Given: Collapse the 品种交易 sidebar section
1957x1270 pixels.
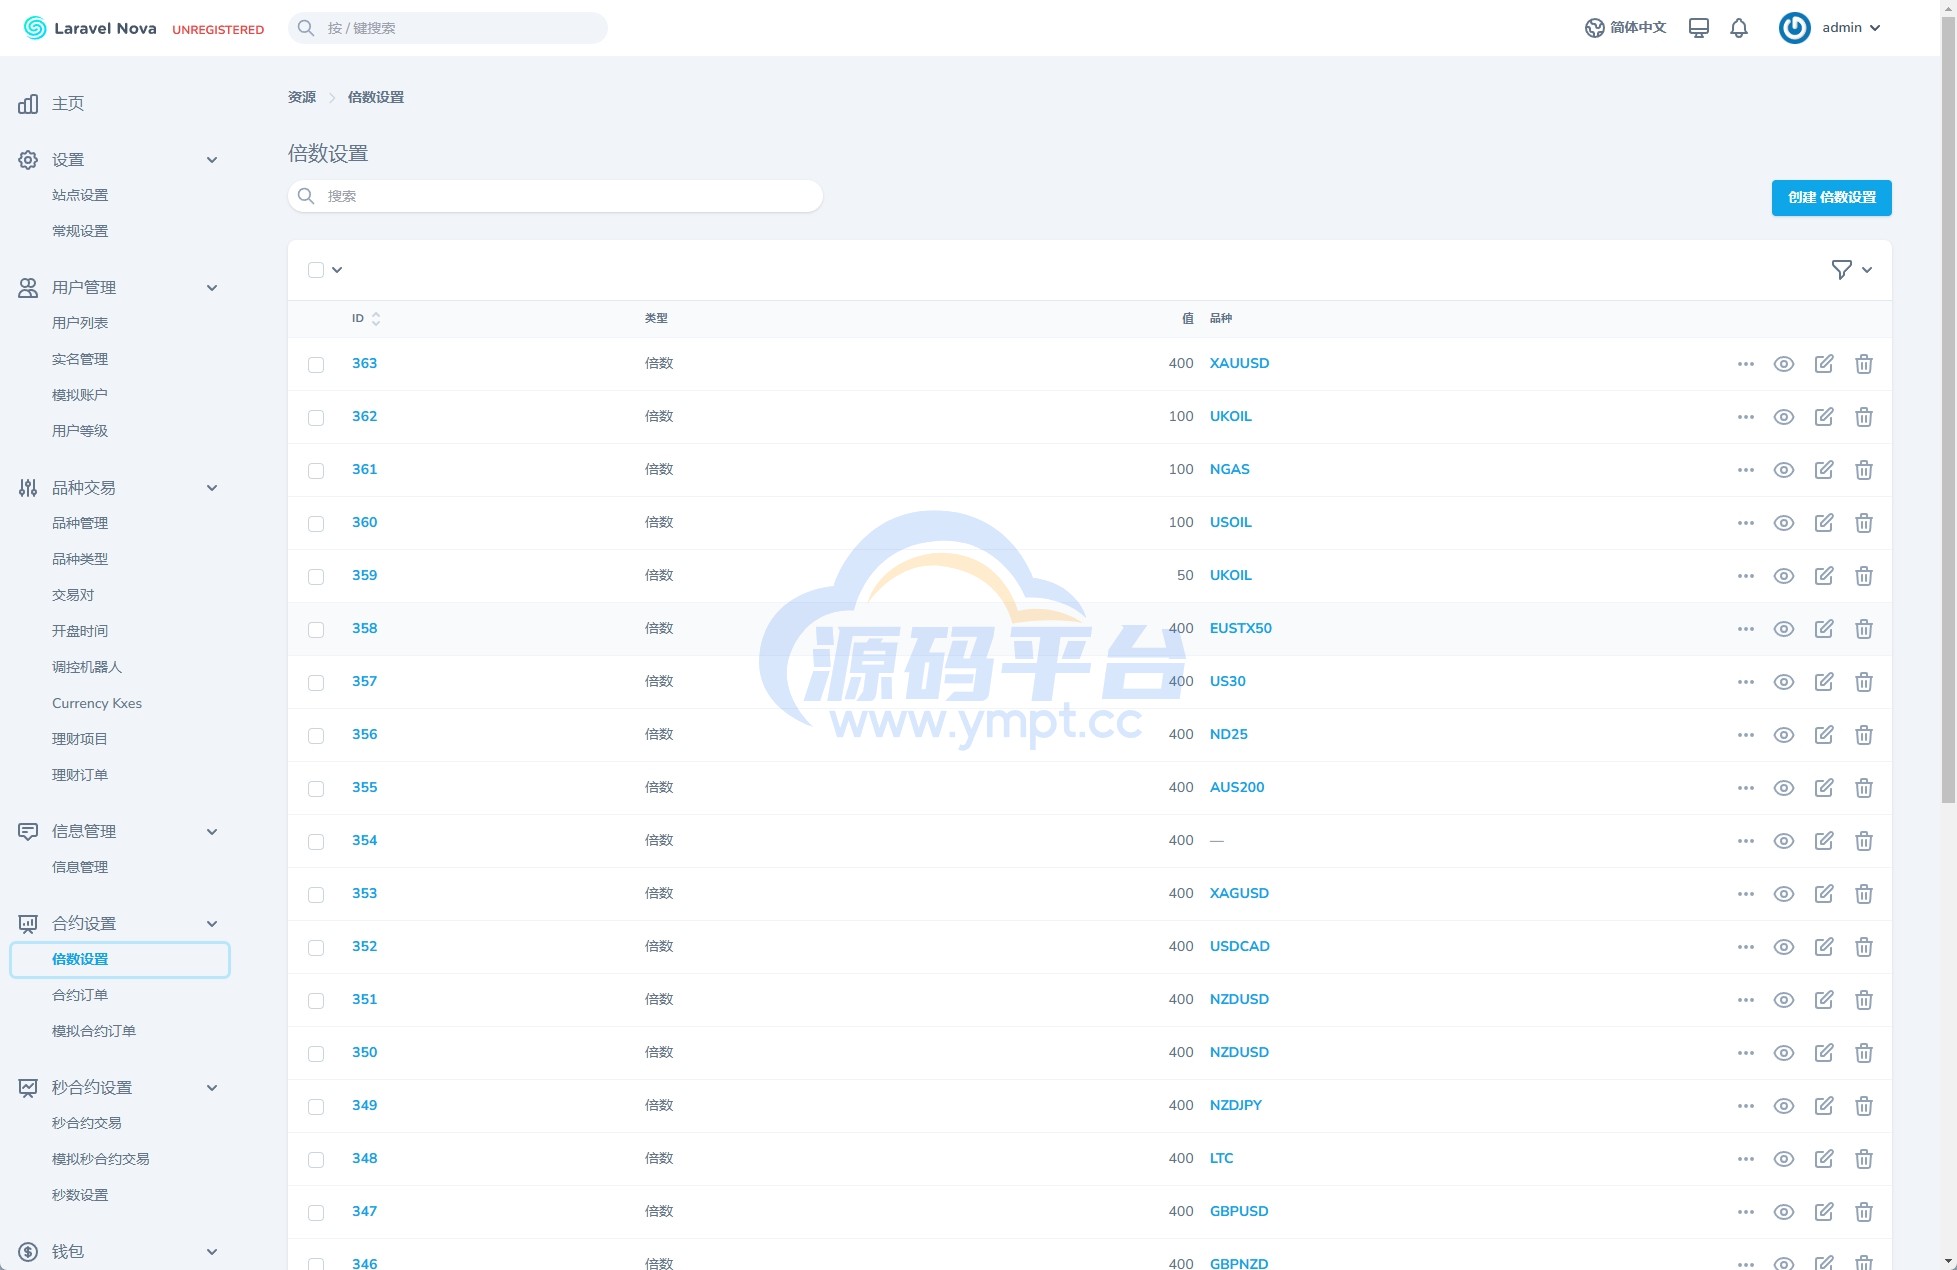Looking at the screenshot, I should (x=211, y=488).
